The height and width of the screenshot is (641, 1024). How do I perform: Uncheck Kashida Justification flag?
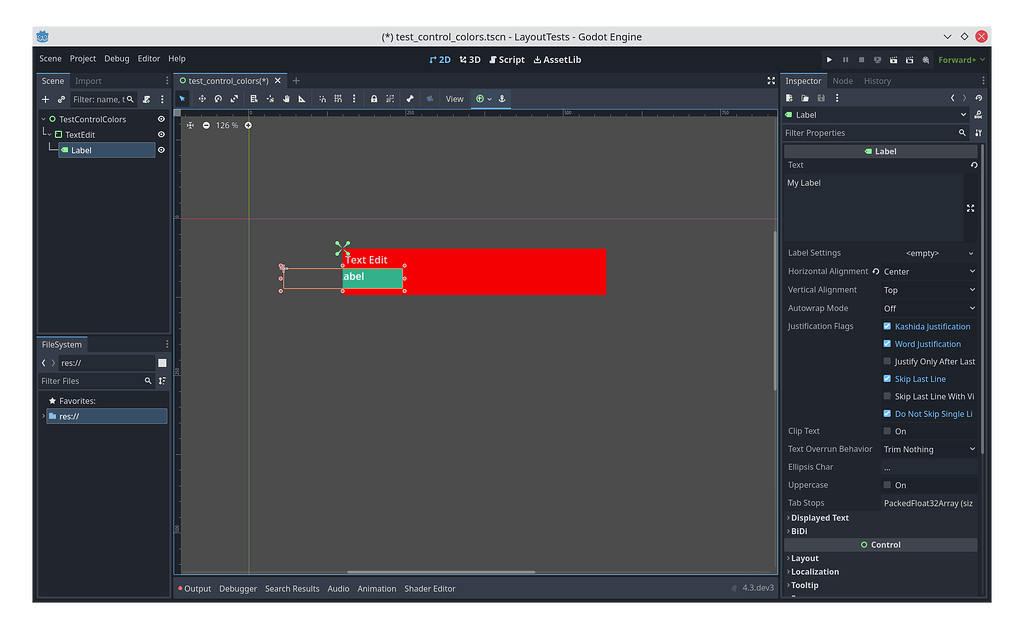pos(887,326)
